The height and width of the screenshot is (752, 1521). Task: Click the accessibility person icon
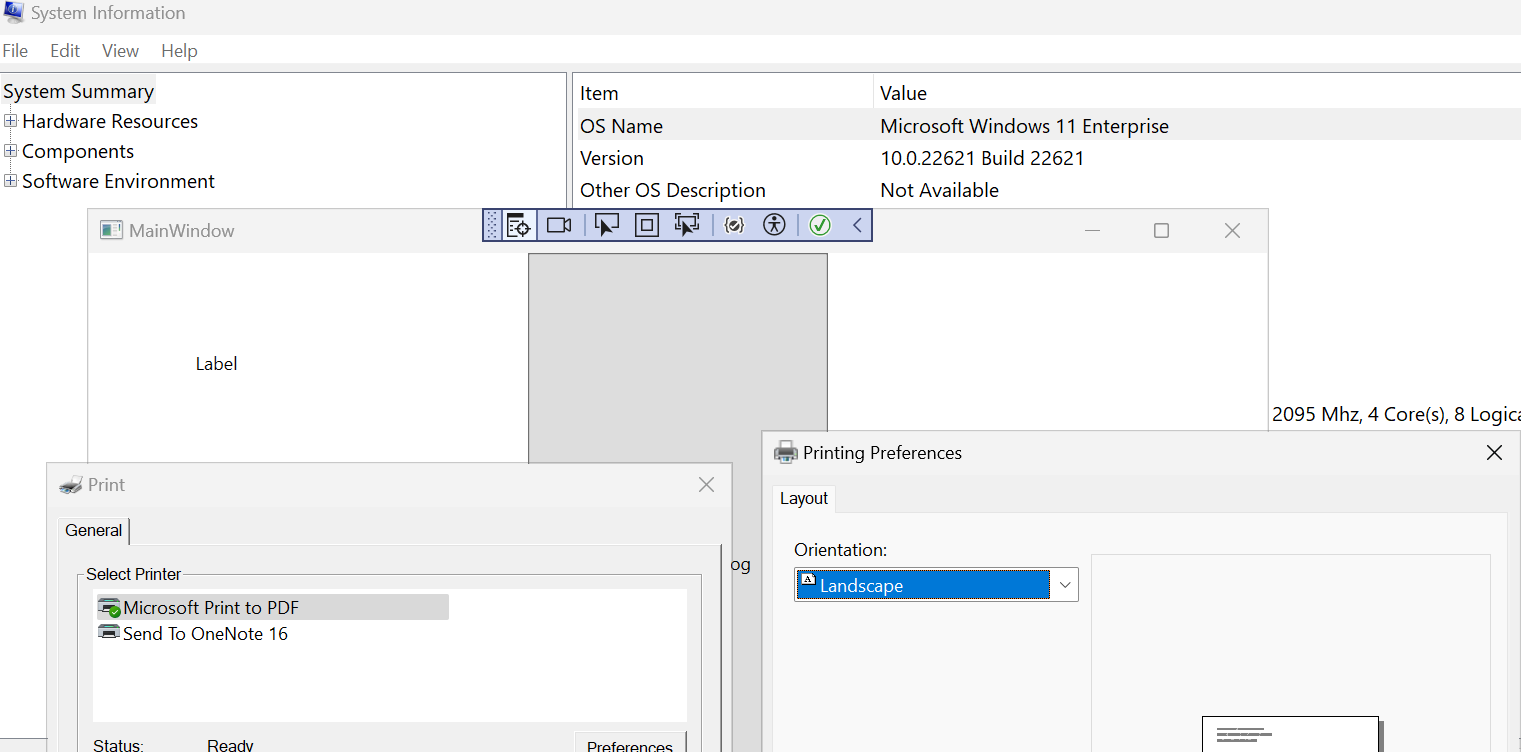[774, 225]
